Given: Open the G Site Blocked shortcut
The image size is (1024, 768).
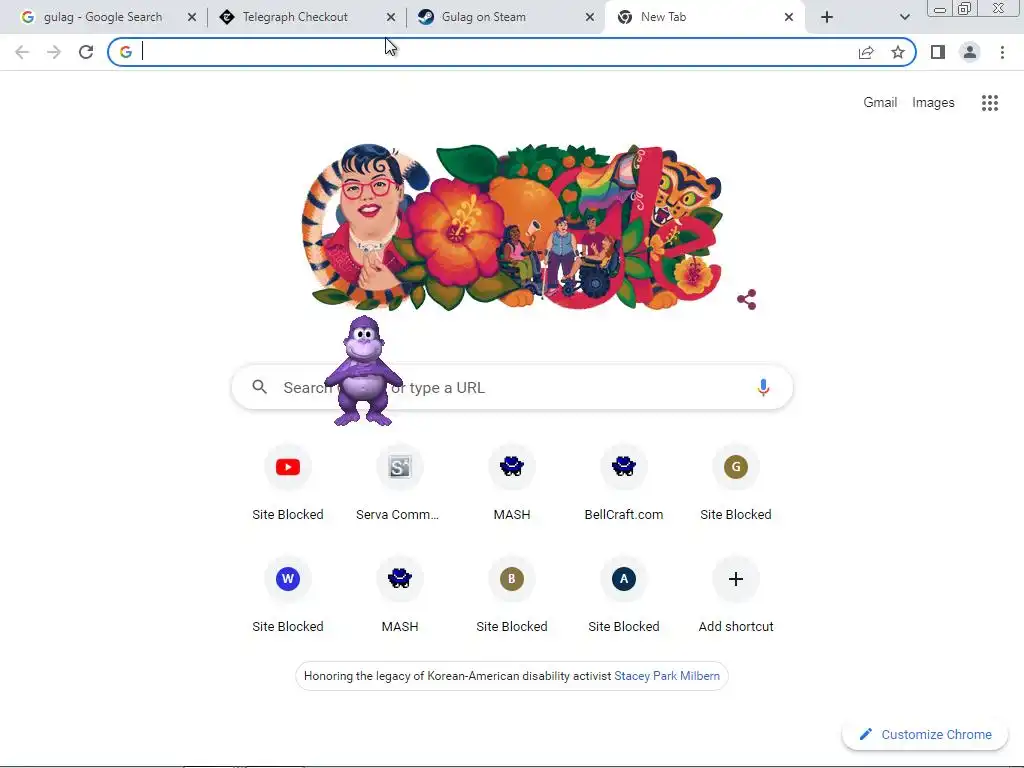Looking at the screenshot, I should coord(736,483).
